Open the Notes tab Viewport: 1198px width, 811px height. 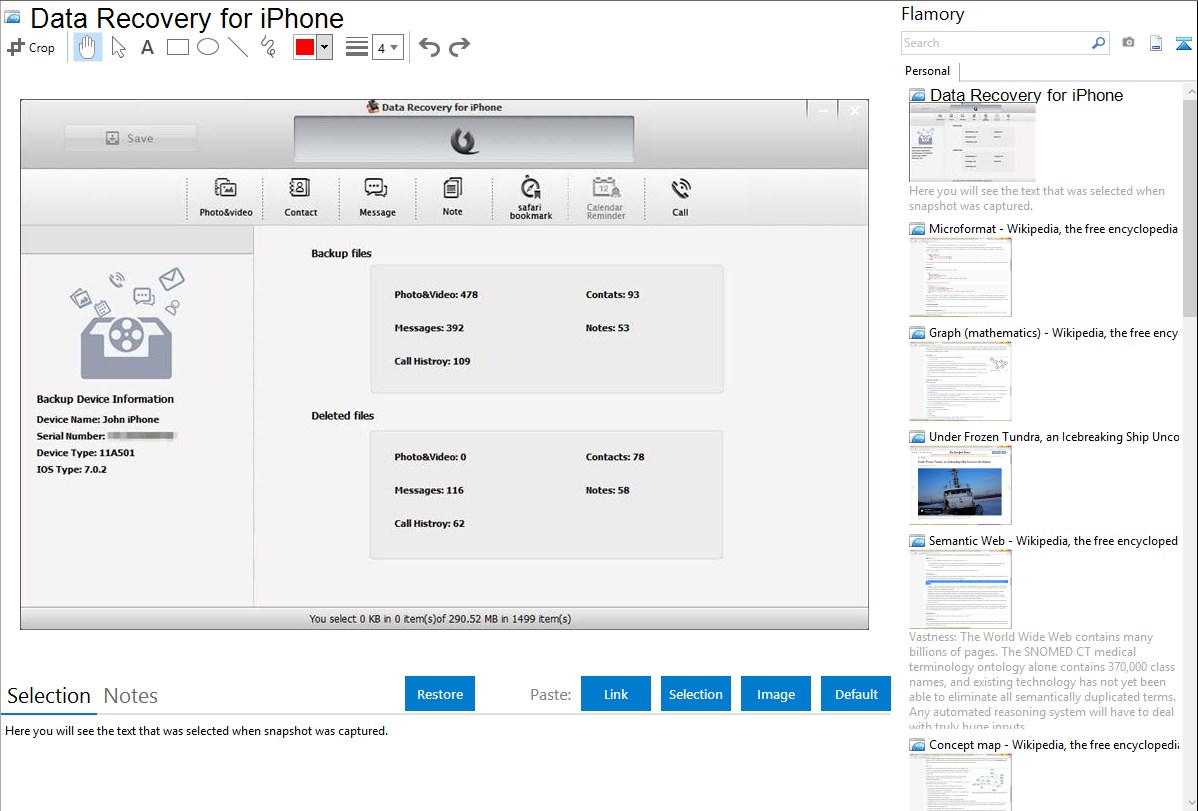click(131, 696)
